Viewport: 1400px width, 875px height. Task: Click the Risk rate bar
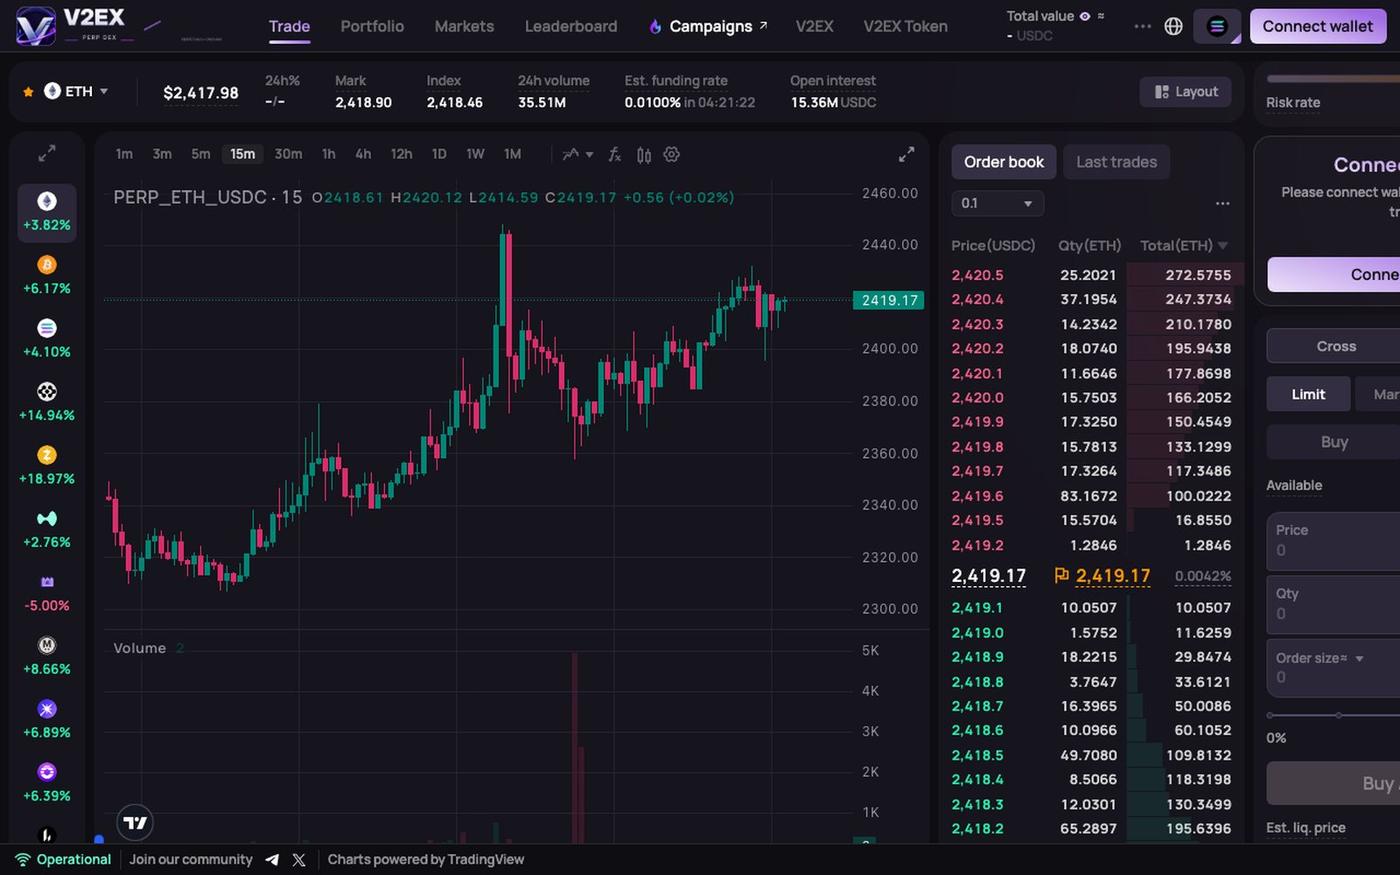pyautogui.click(x=1333, y=78)
